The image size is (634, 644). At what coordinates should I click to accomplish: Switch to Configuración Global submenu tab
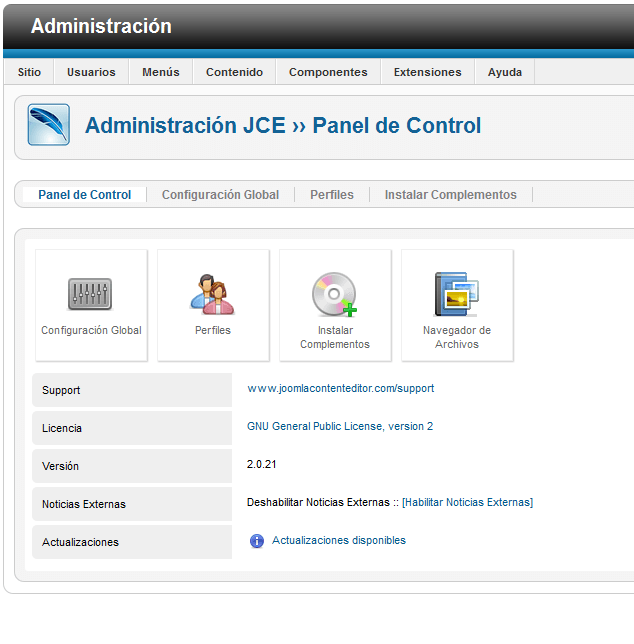pyautogui.click(x=221, y=195)
